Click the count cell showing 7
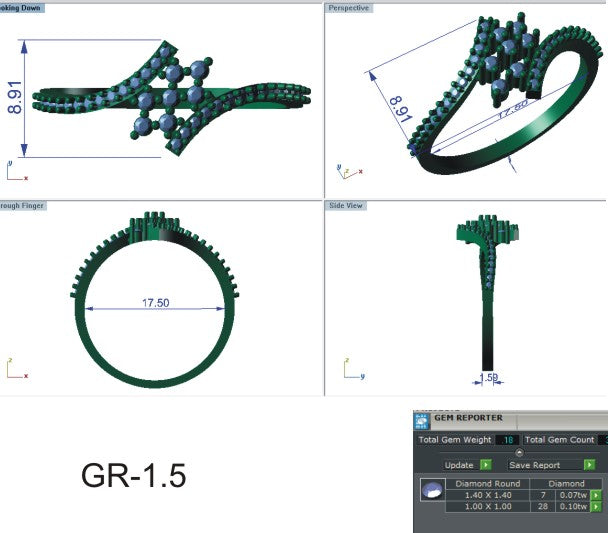The width and height of the screenshot is (608, 533). 543,495
